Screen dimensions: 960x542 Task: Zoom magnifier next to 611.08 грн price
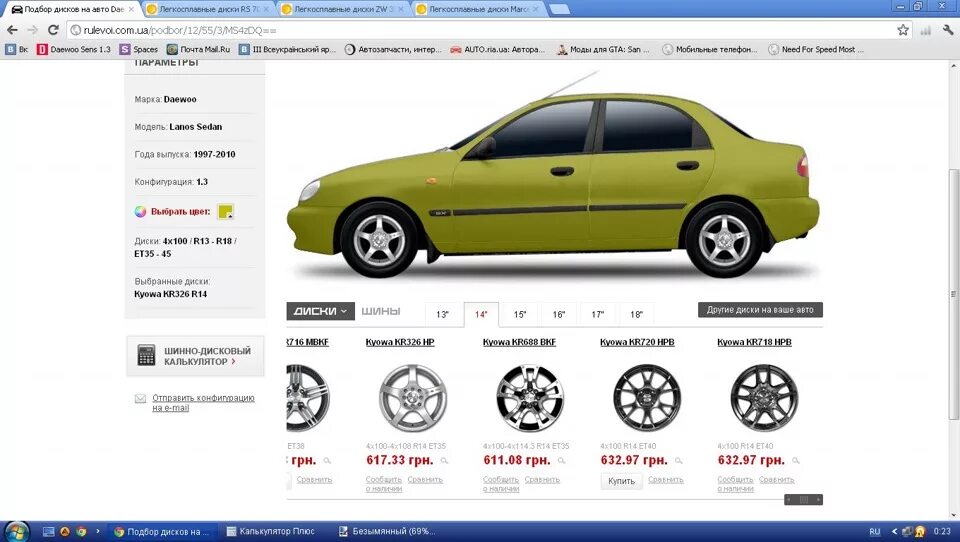coord(561,461)
